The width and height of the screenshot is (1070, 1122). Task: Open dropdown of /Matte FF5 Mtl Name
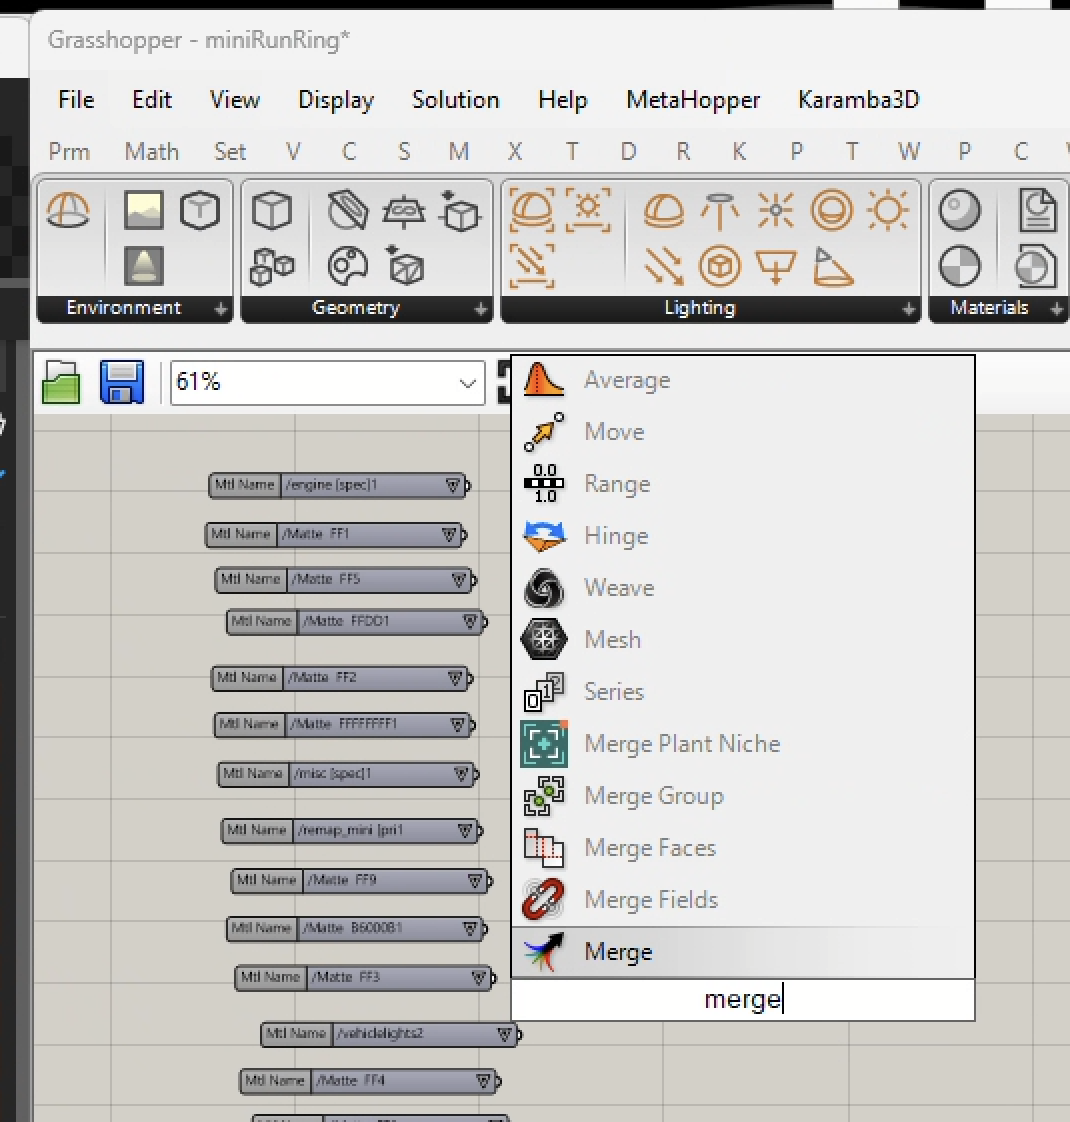click(459, 580)
